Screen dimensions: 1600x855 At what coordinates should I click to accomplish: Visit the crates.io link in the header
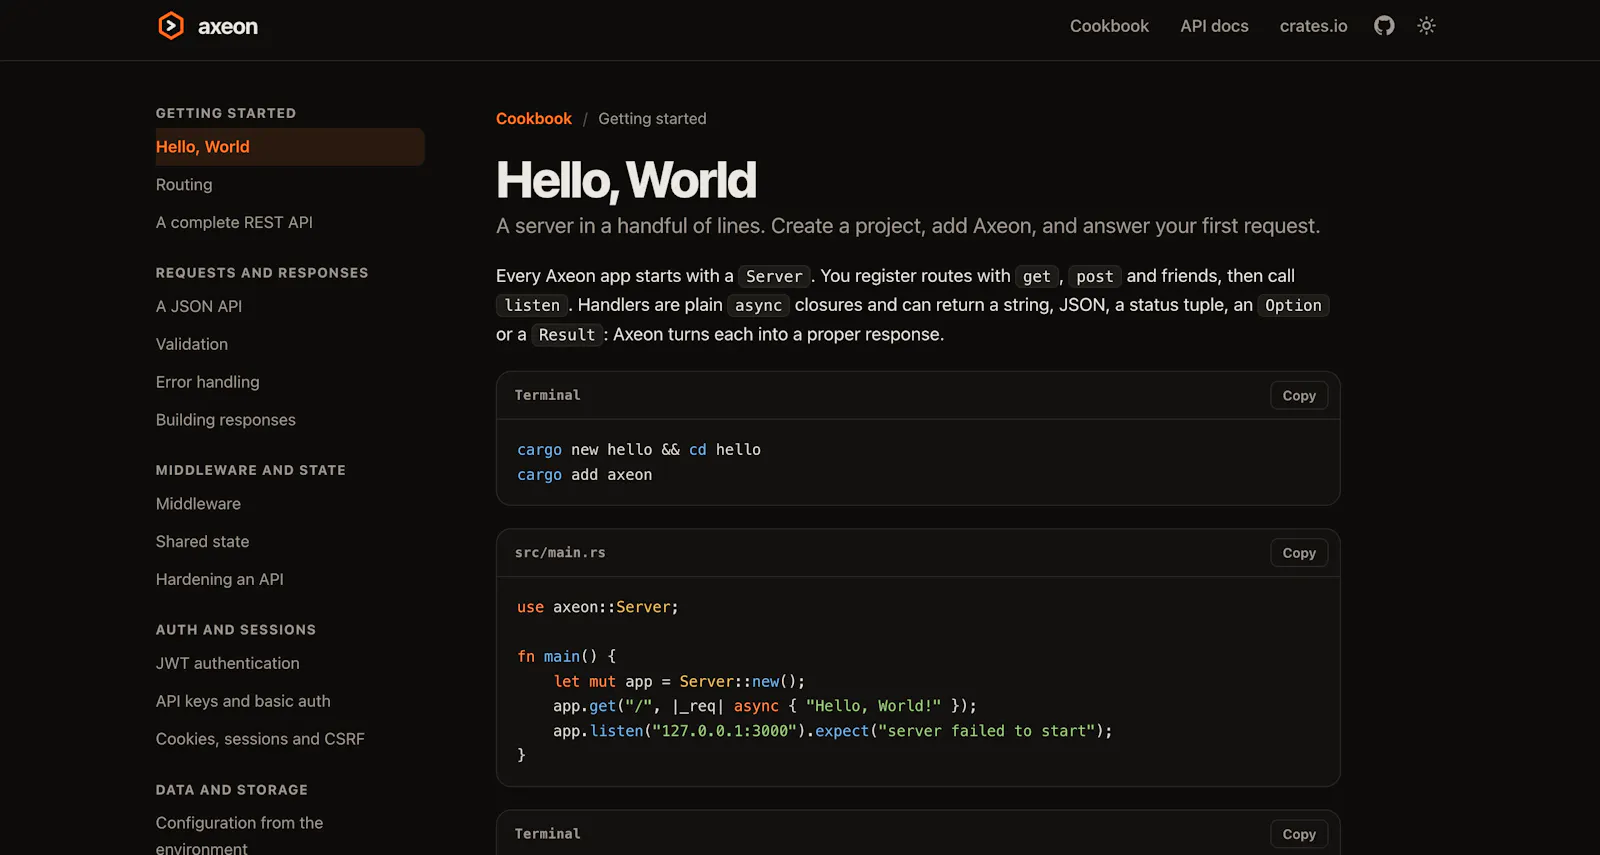(1313, 26)
